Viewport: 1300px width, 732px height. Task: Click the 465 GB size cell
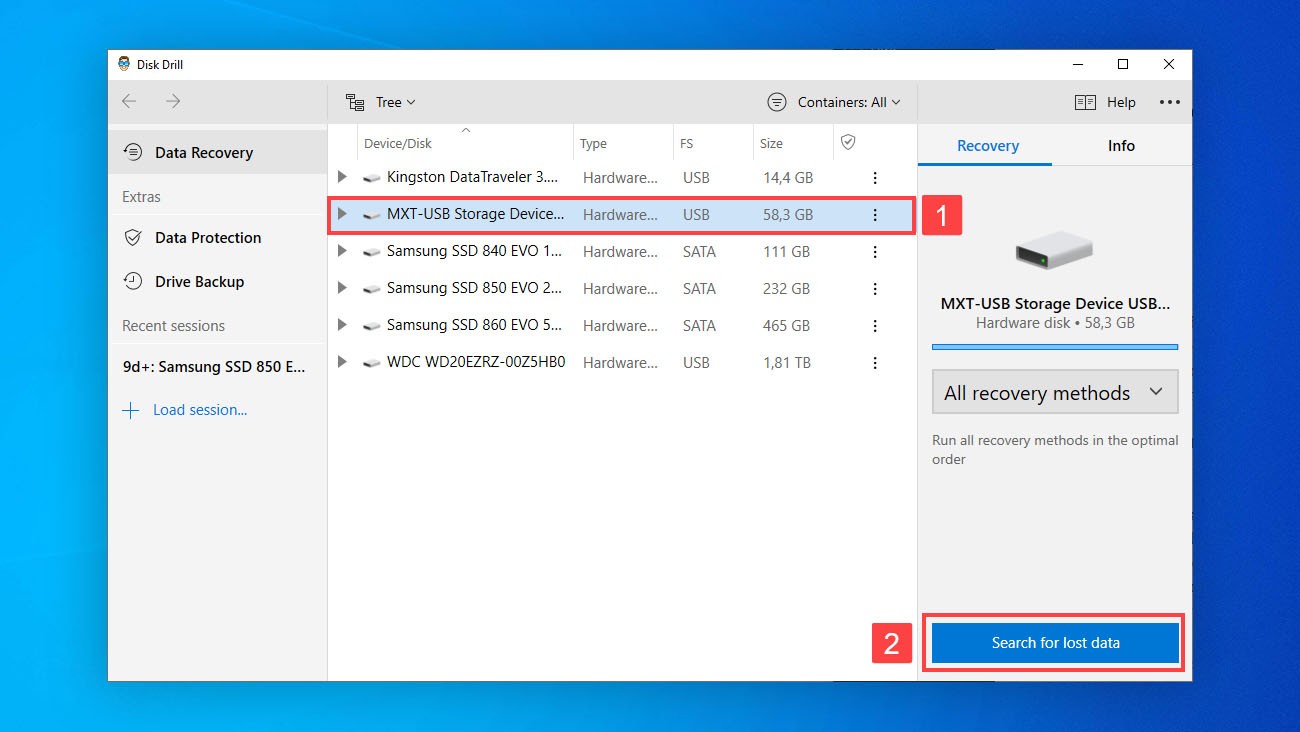(786, 326)
